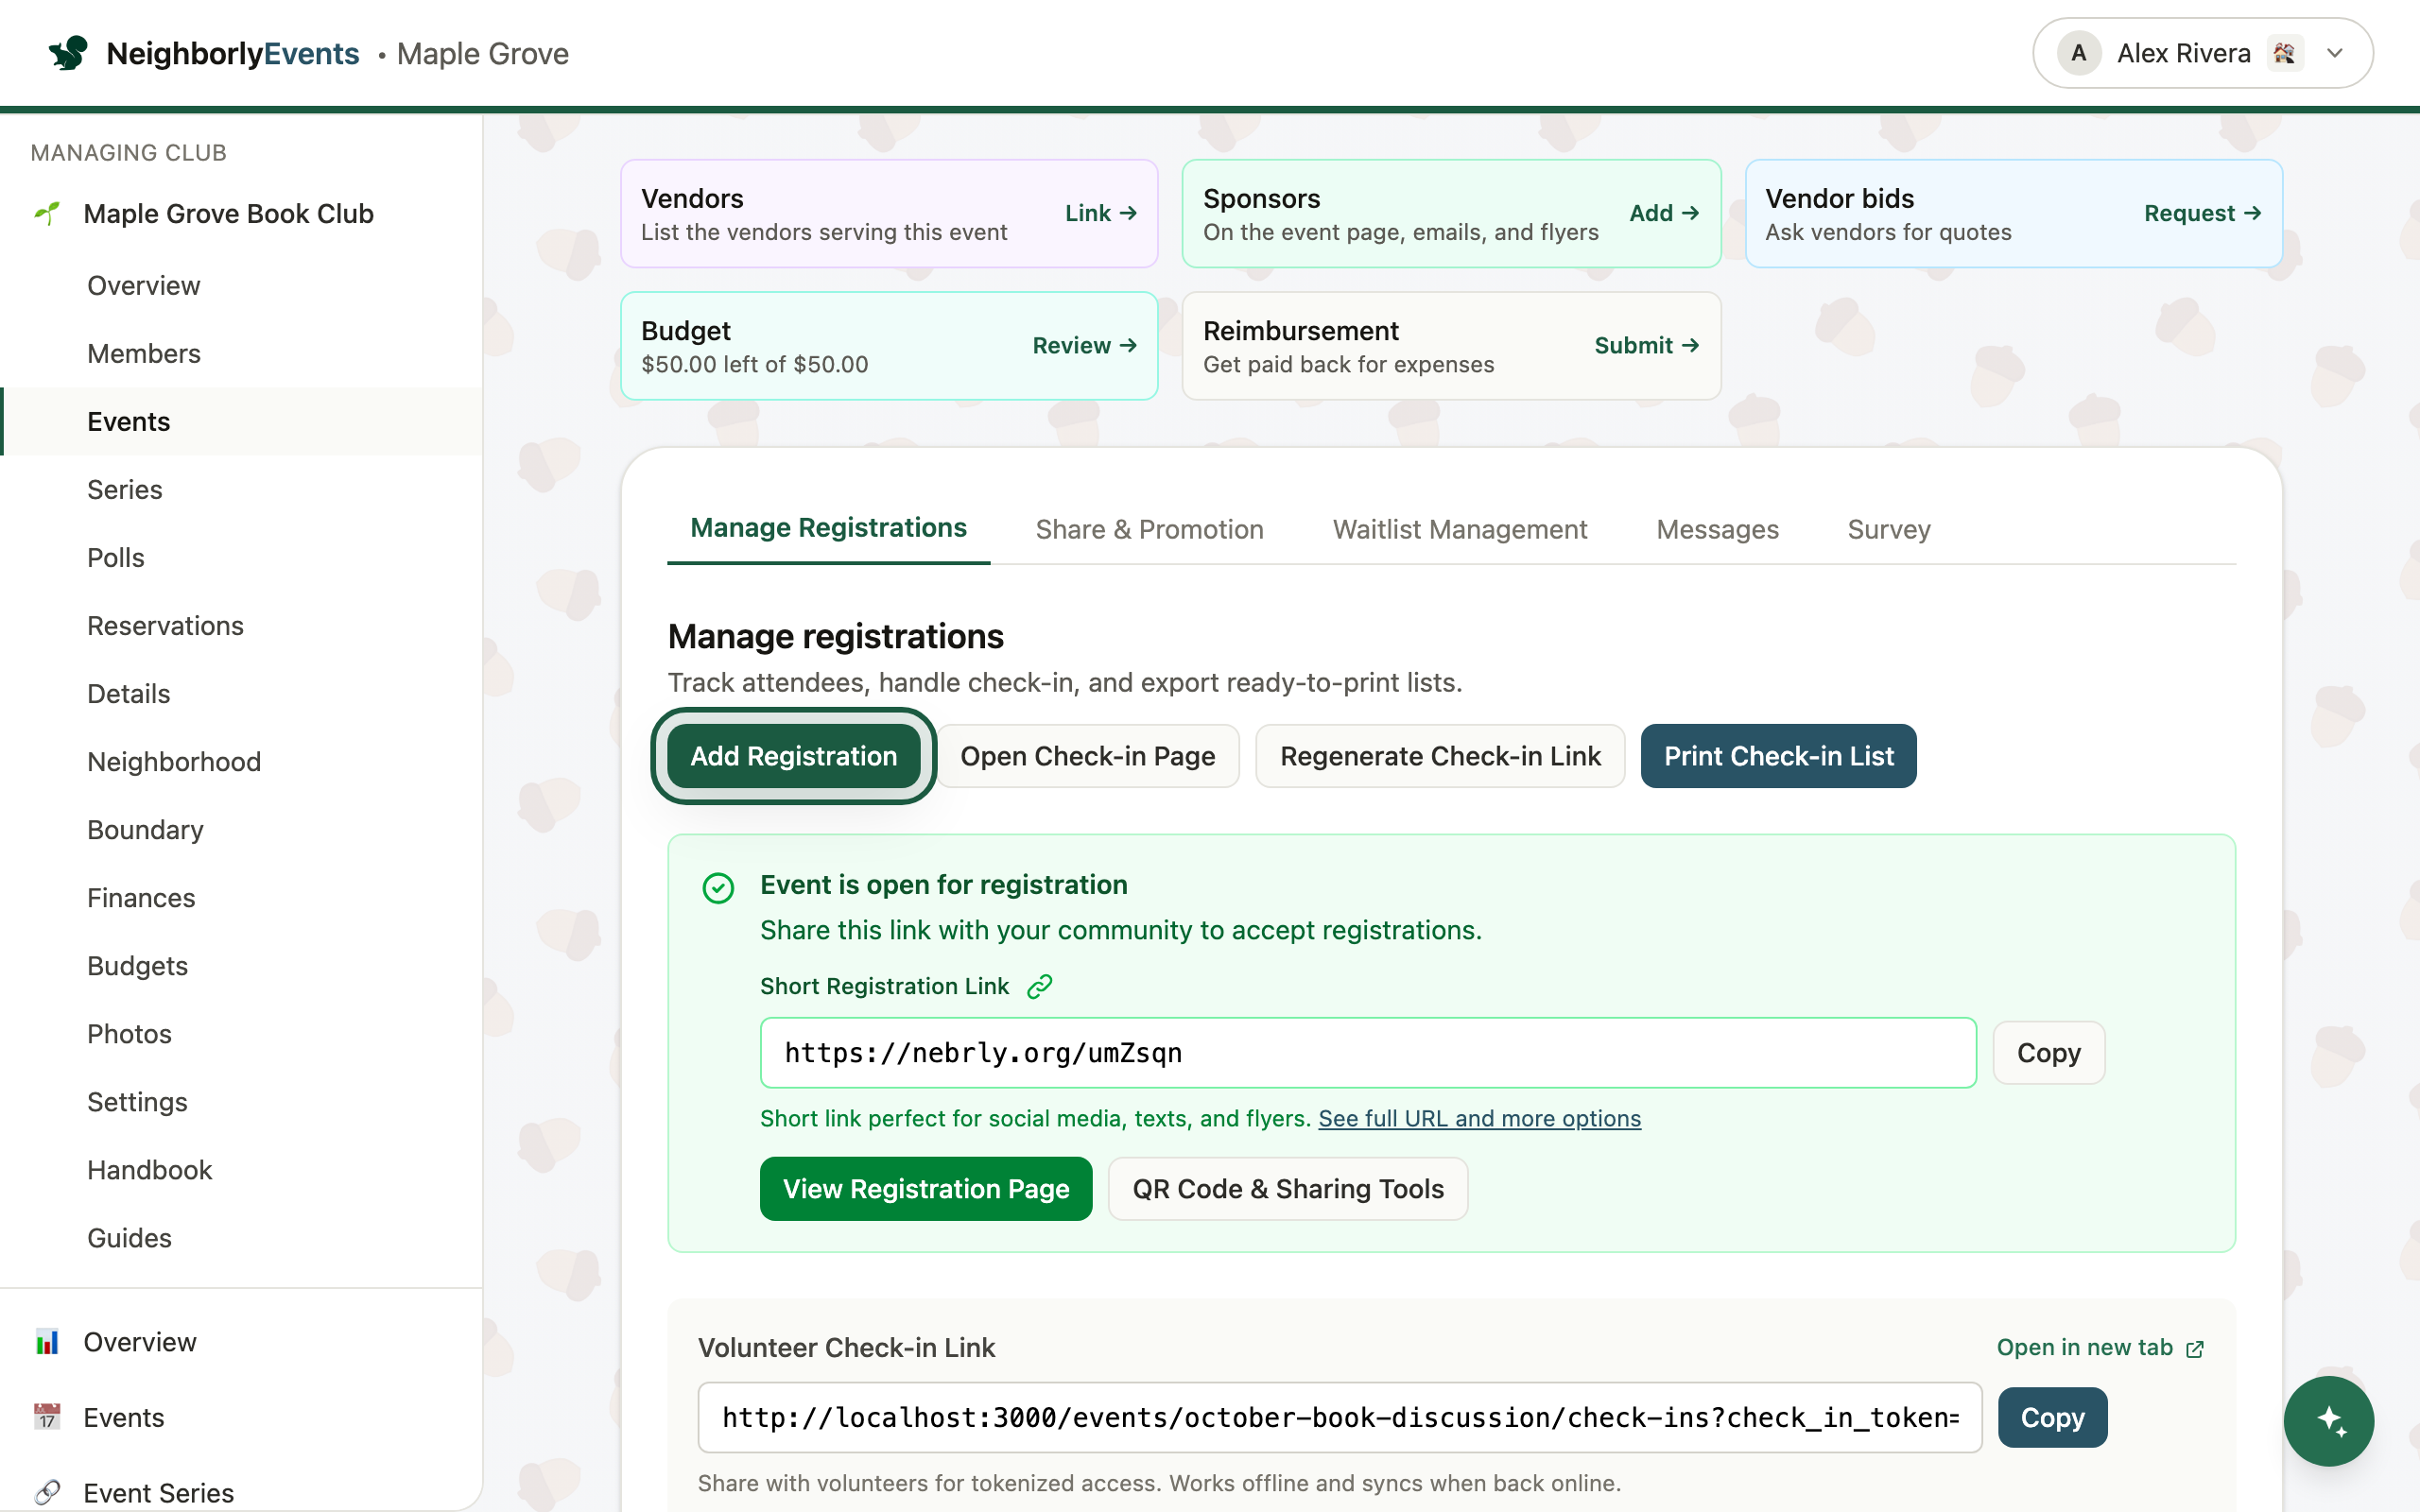Open See full URL and more options link
The width and height of the screenshot is (2420, 1512).
coord(1479,1118)
